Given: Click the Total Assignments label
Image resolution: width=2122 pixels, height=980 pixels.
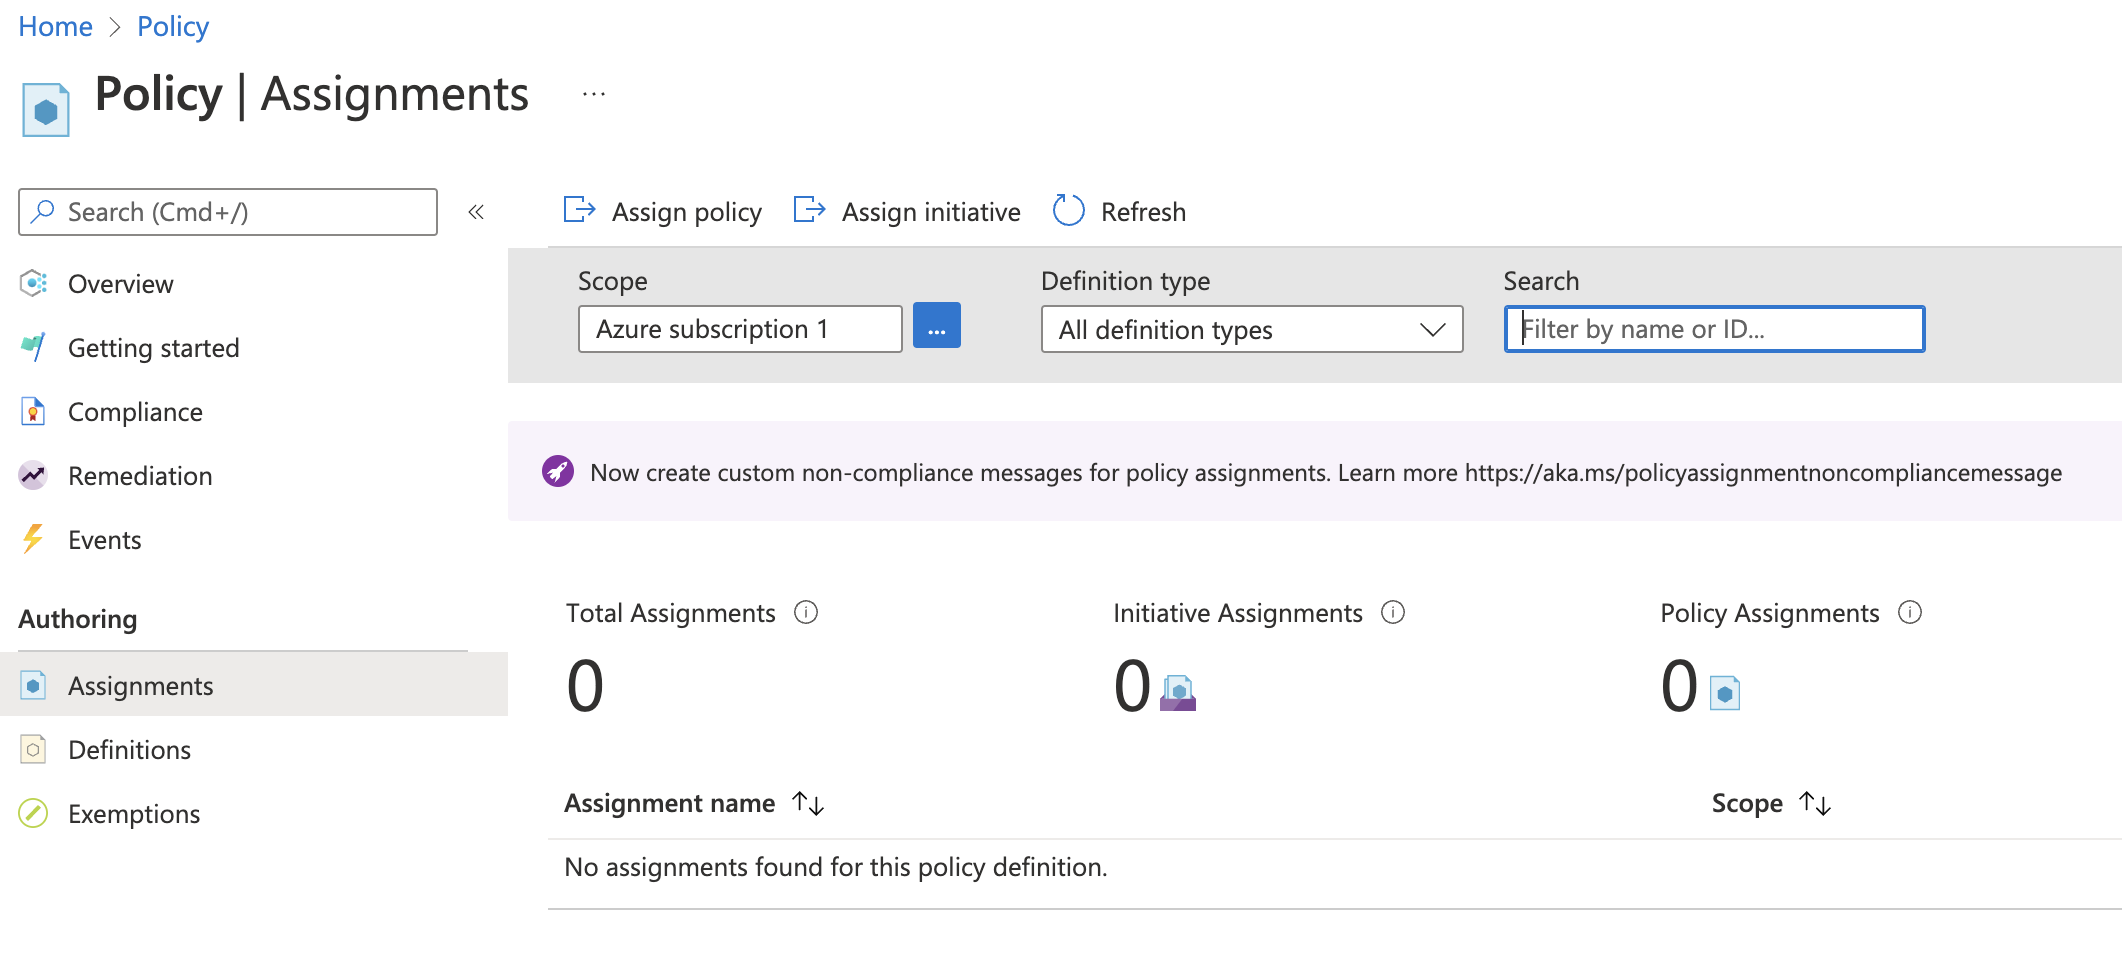Looking at the screenshot, I should [670, 613].
